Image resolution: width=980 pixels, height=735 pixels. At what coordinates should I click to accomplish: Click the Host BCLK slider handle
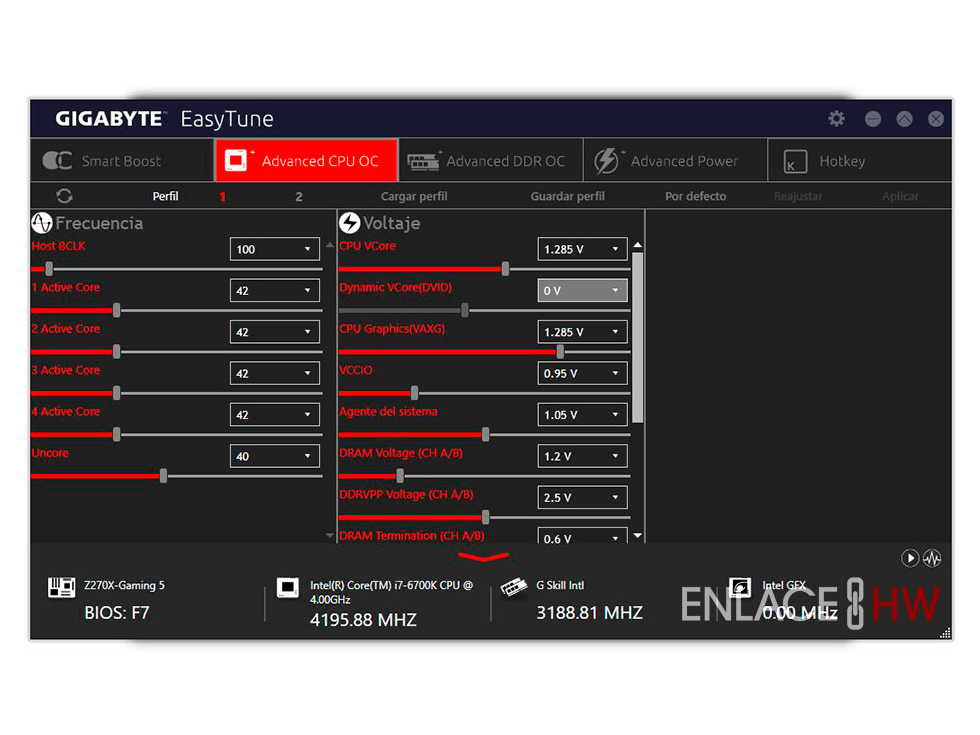(x=49, y=269)
